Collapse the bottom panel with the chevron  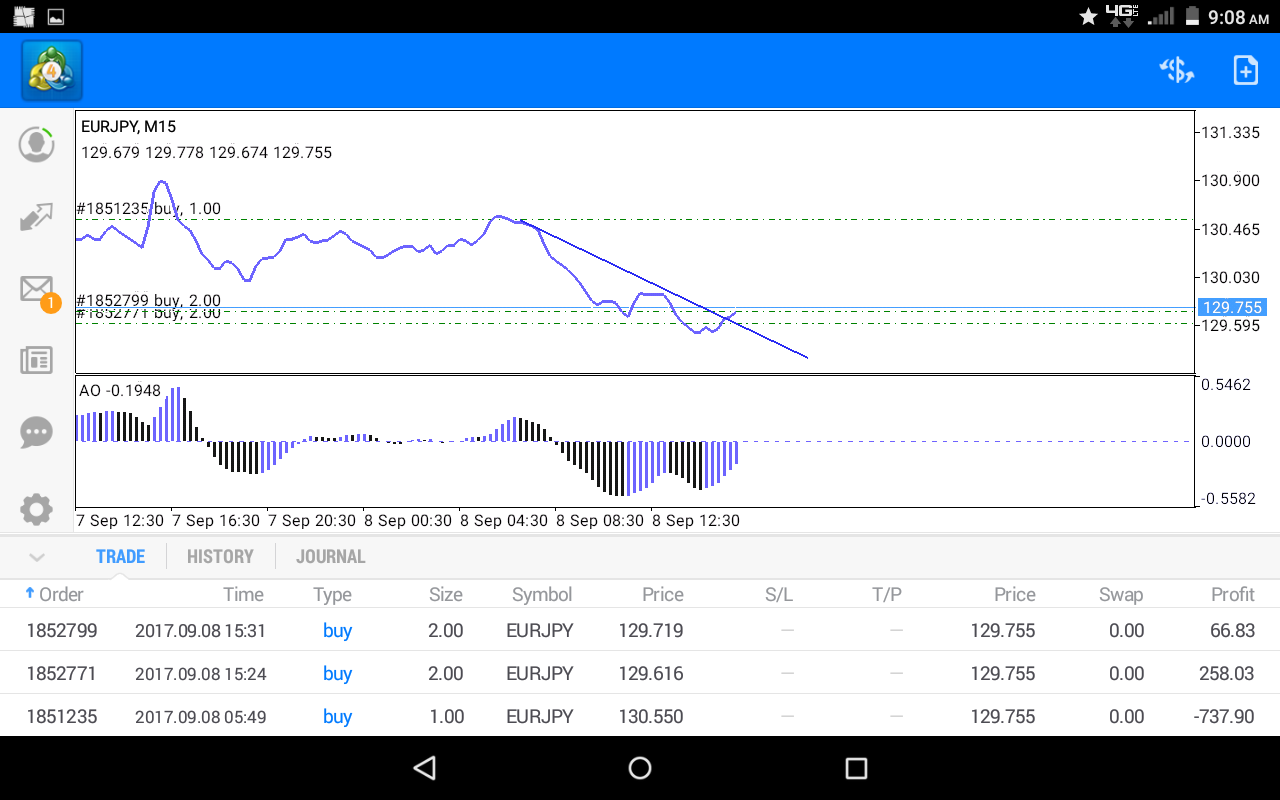(x=37, y=557)
